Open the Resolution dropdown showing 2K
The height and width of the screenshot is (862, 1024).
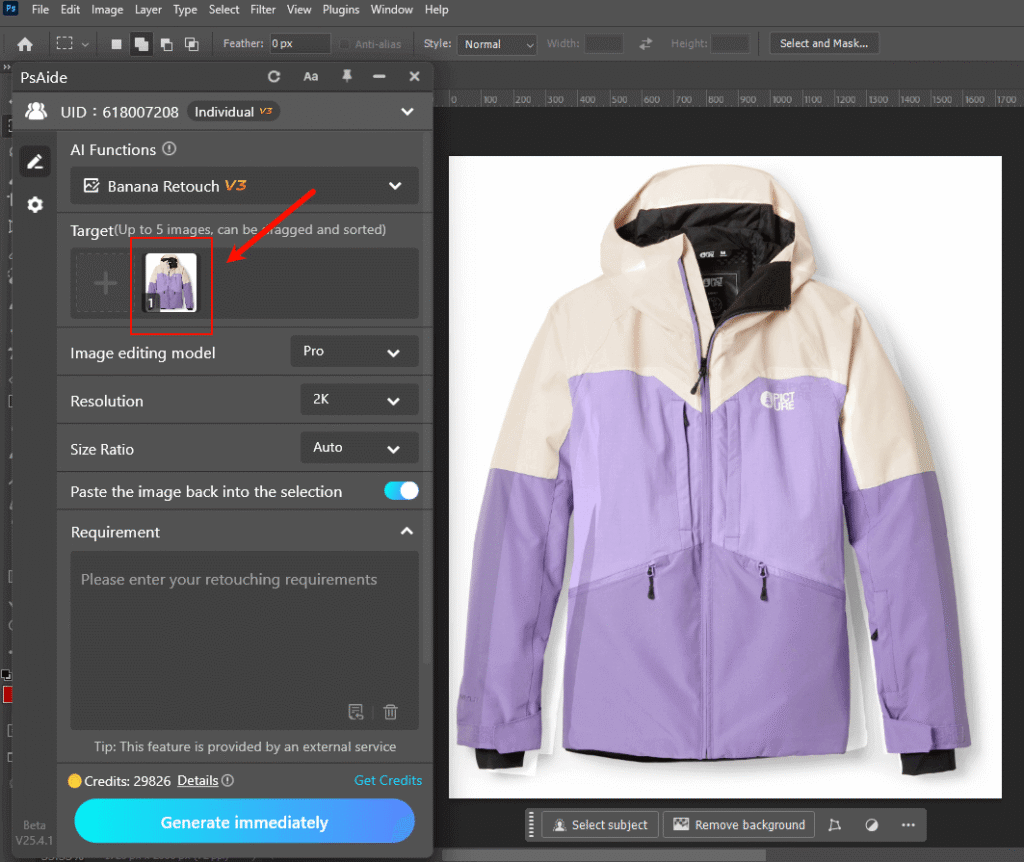(359, 399)
